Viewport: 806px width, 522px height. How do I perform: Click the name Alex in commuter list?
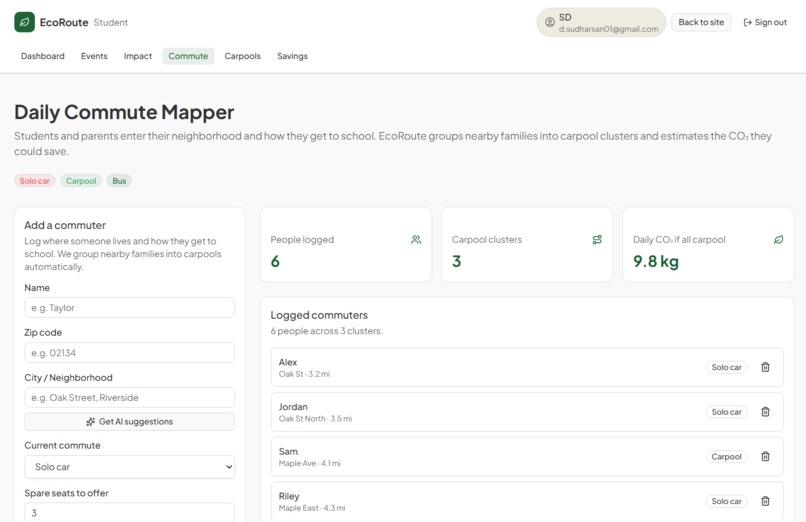pyautogui.click(x=288, y=362)
